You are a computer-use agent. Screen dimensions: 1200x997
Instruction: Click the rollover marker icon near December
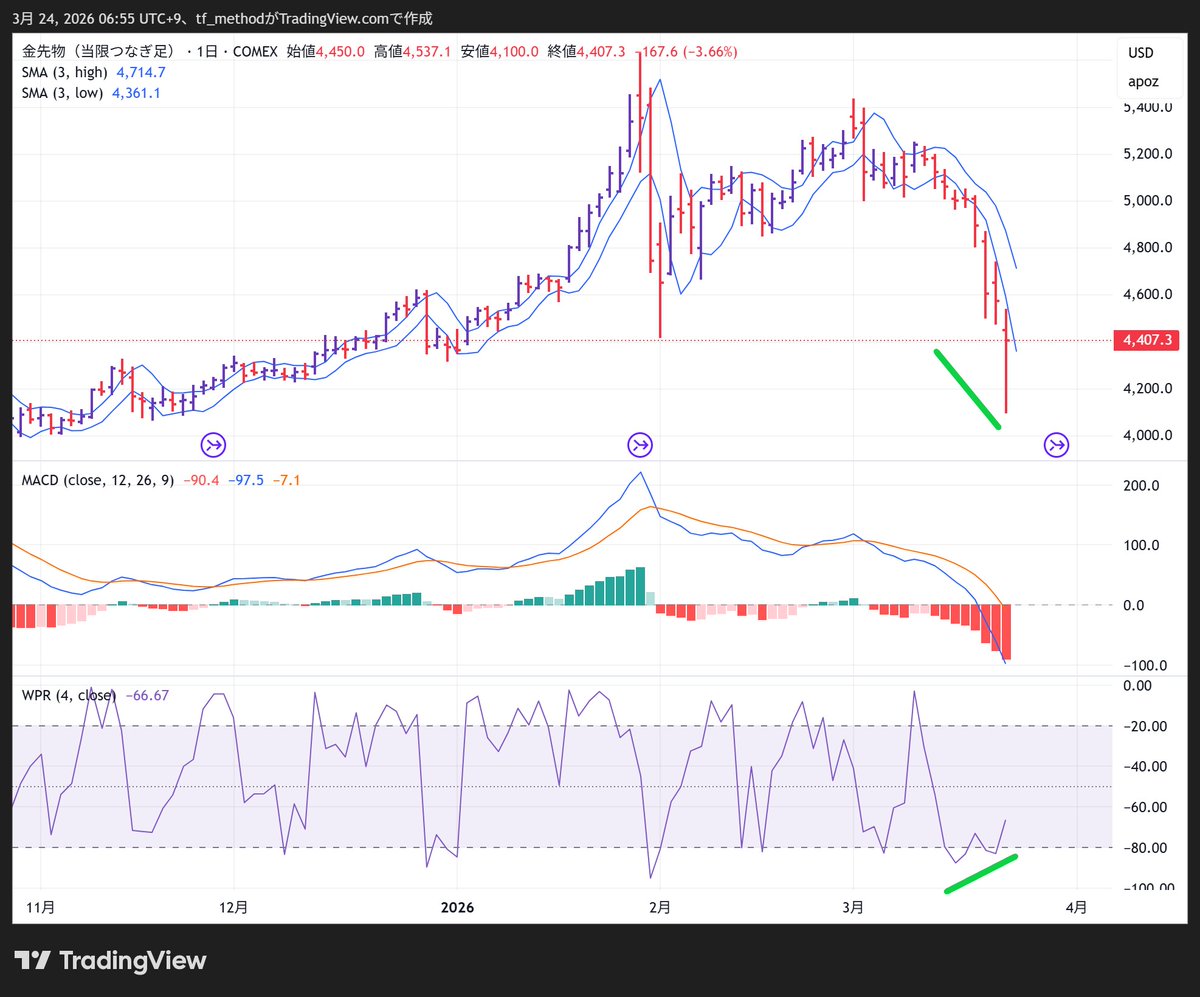(213, 444)
